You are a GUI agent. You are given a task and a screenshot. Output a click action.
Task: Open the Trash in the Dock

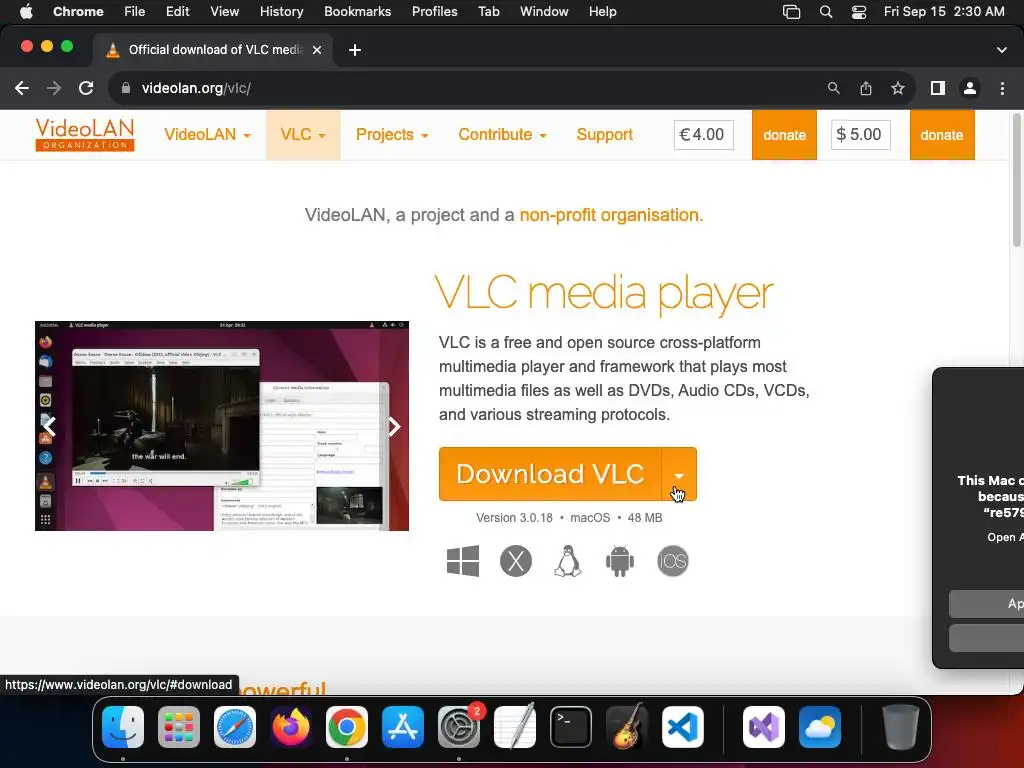(x=901, y=727)
